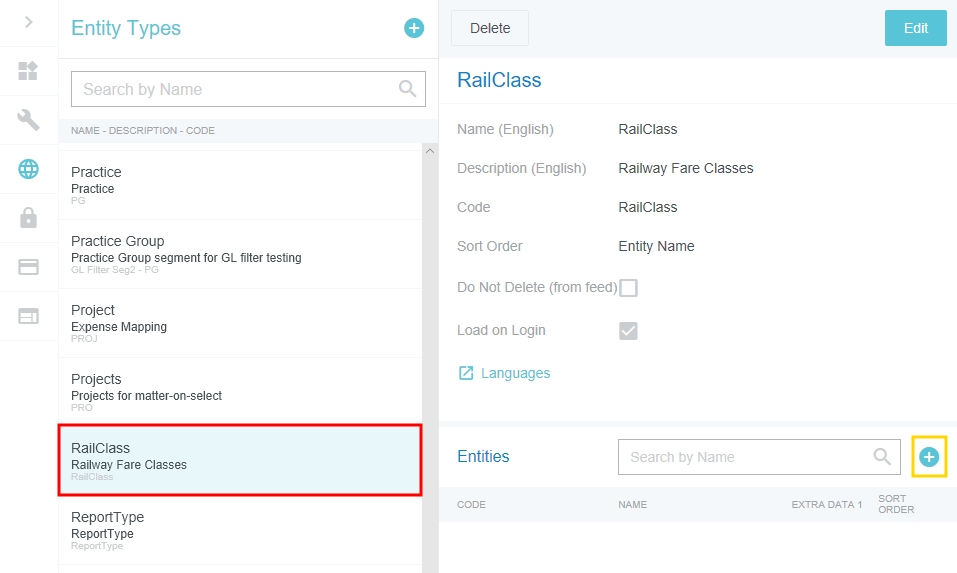This screenshot has height=573, width=957.
Task: Toggle the Load on Login checkbox
Action: tap(628, 331)
